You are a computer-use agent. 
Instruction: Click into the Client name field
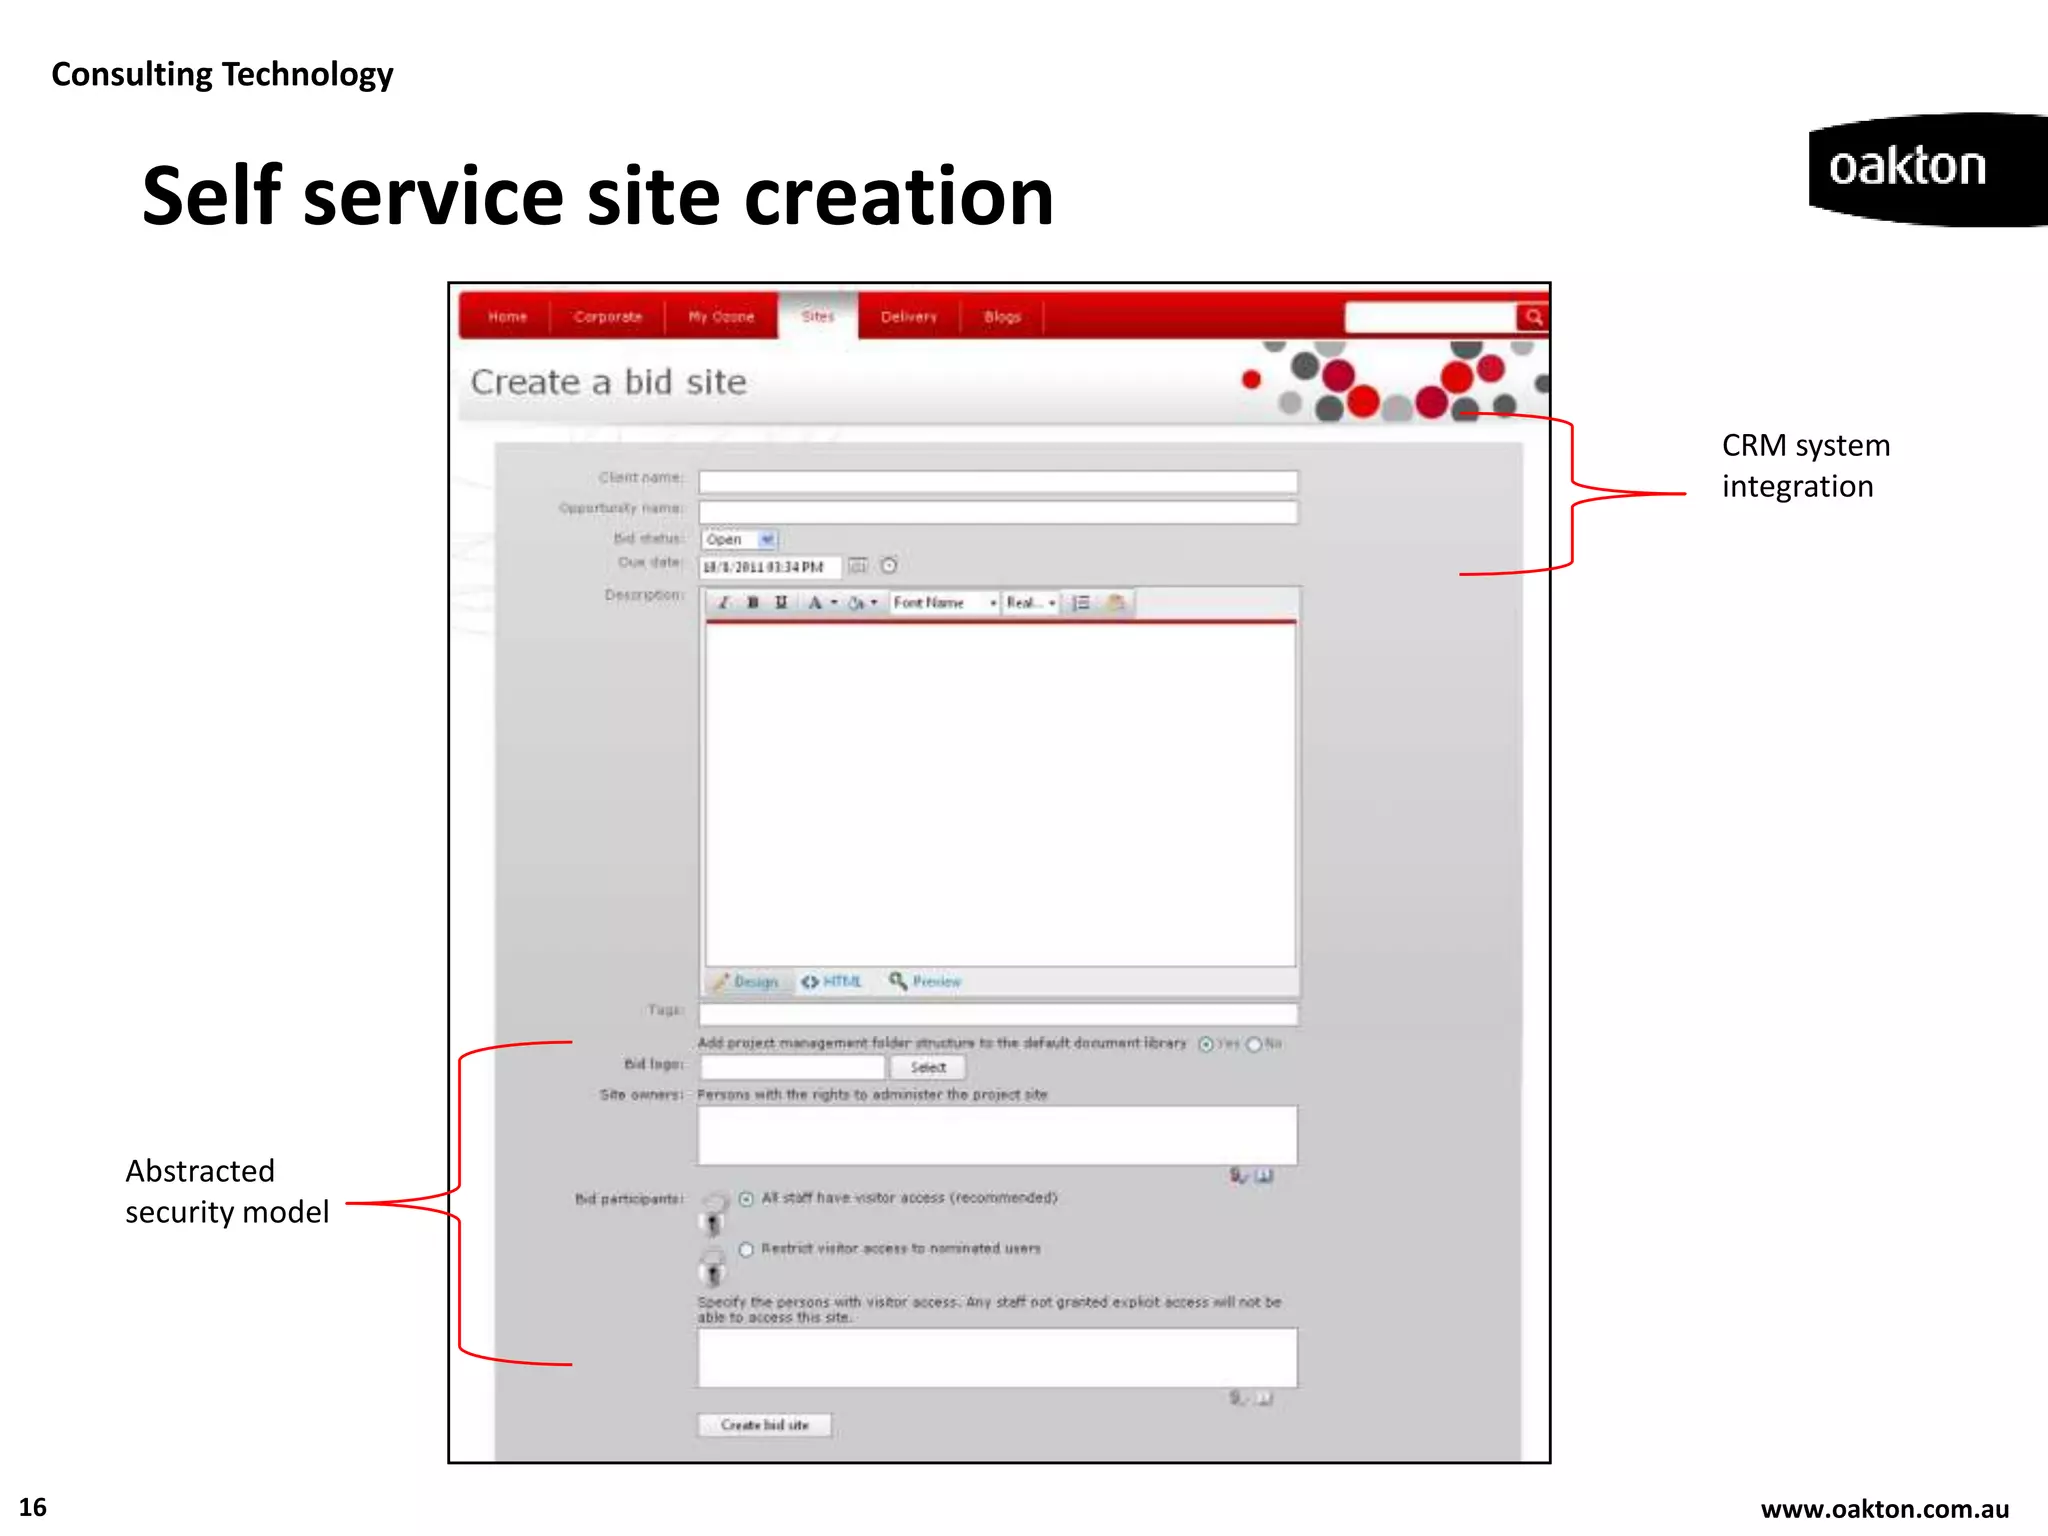(x=998, y=482)
